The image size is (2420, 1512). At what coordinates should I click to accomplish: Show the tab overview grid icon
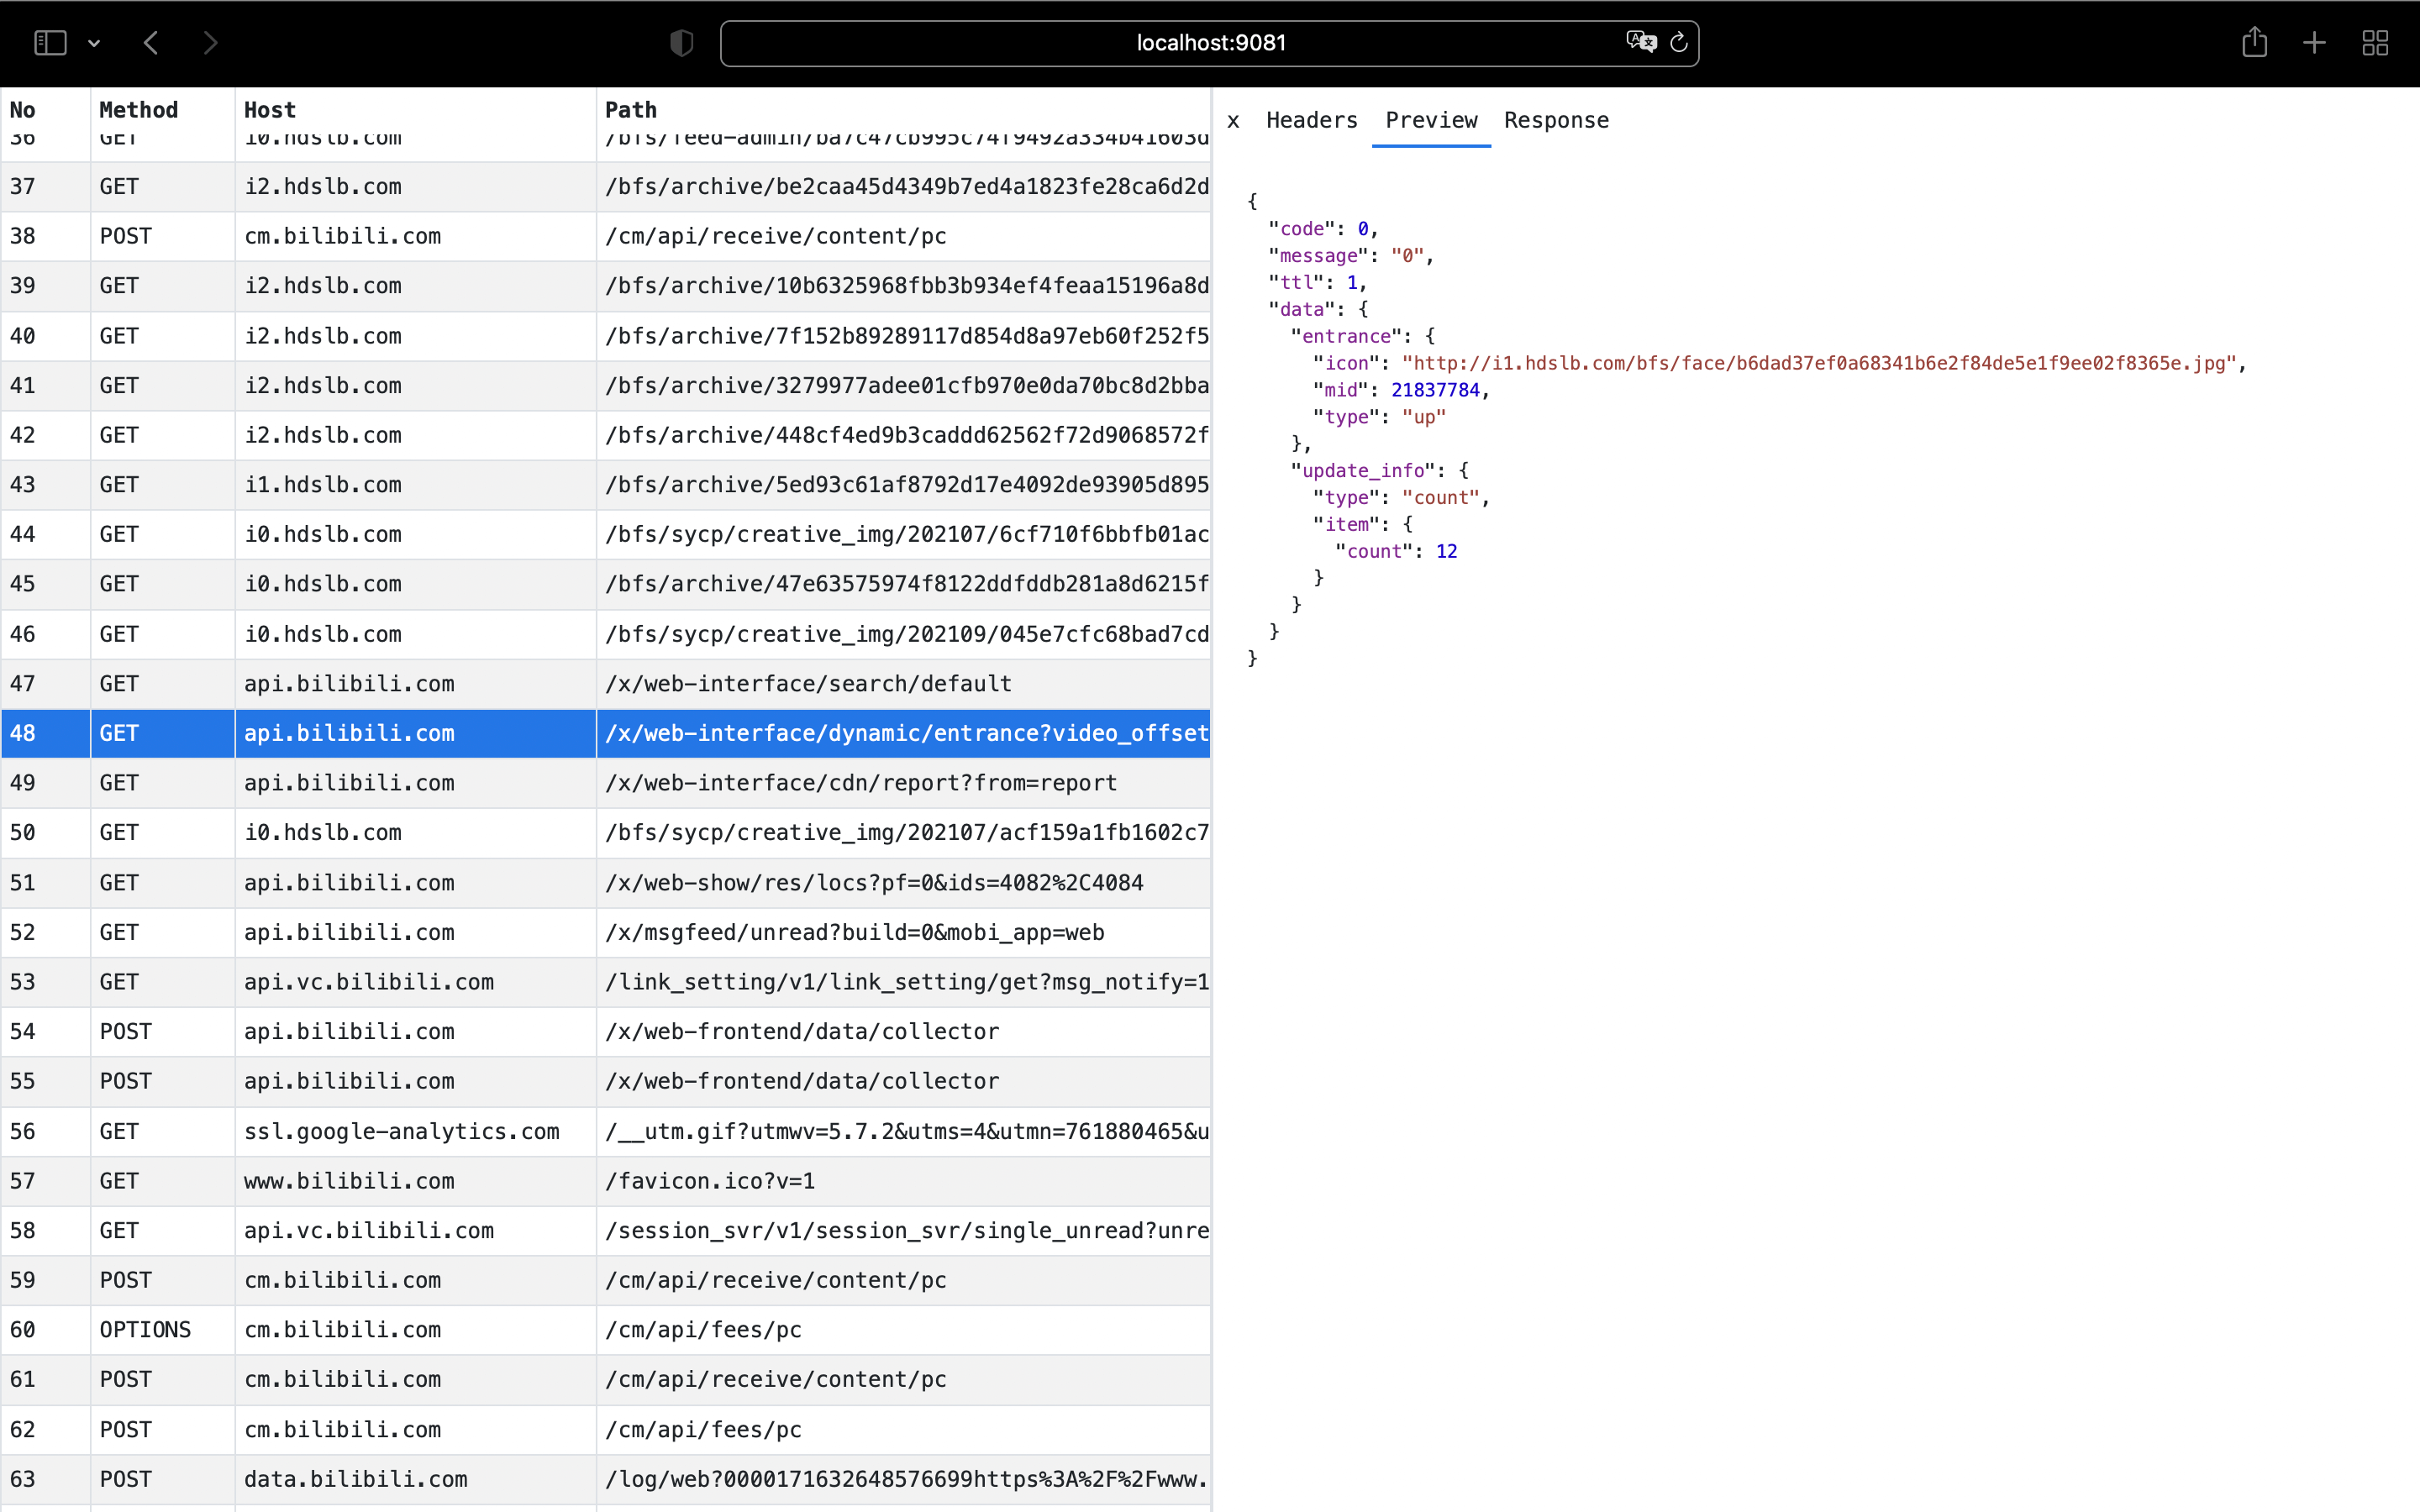[x=2375, y=43]
